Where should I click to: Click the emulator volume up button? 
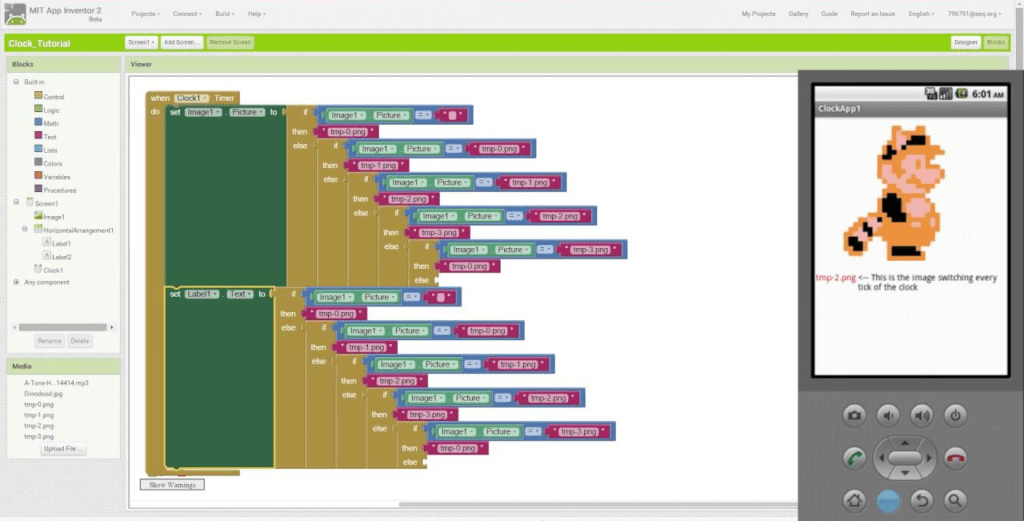click(921, 415)
